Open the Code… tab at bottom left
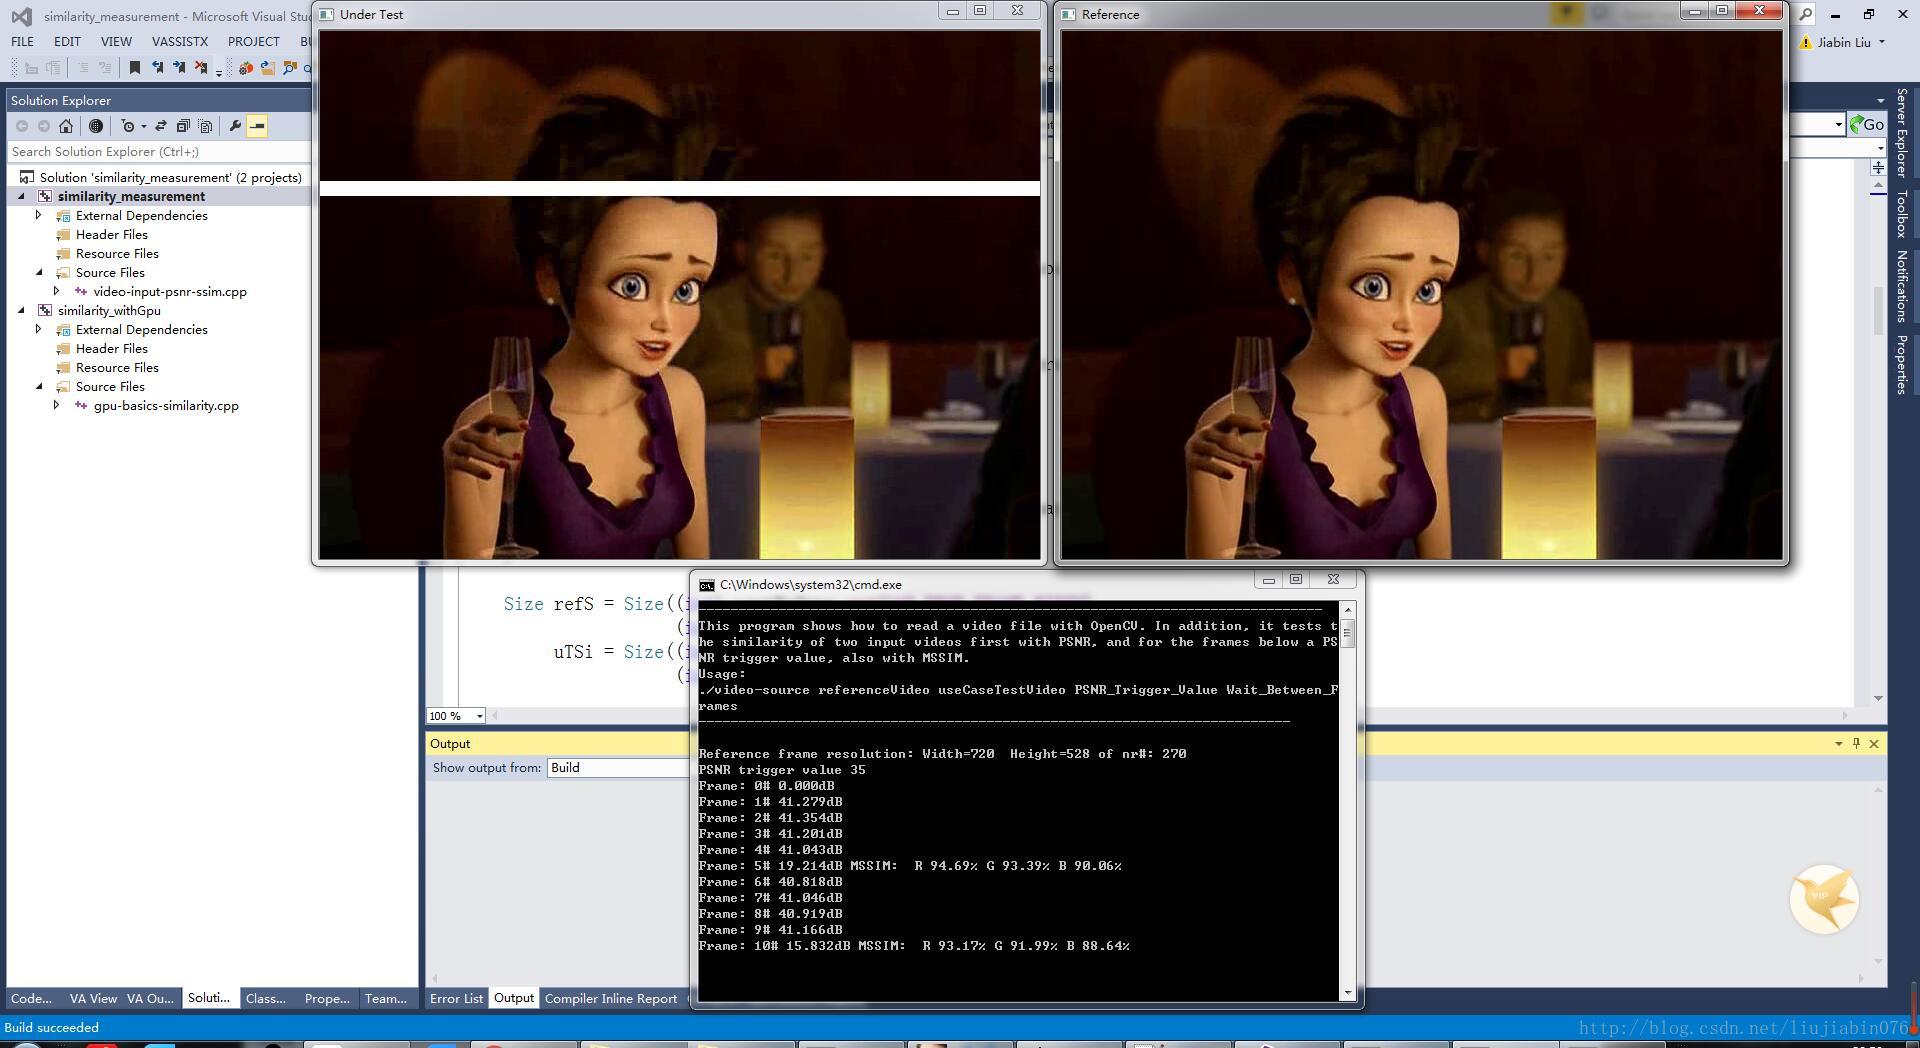Image resolution: width=1920 pixels, height=1048 pixels. coord(31,998)
